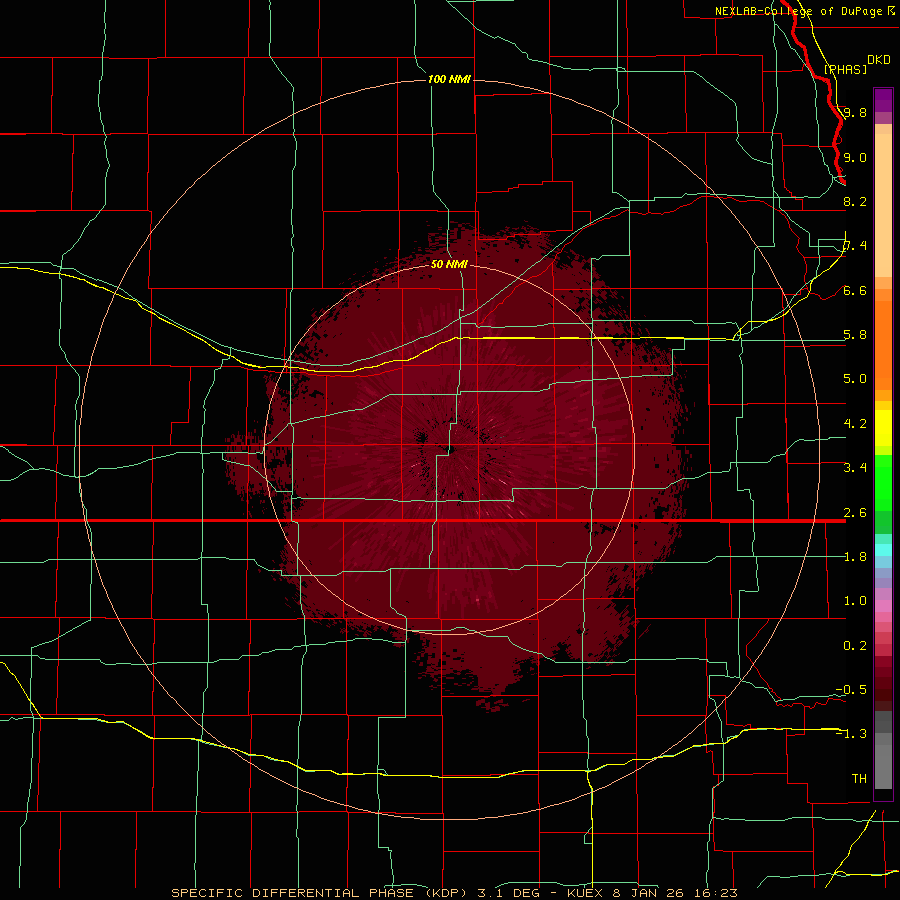Pick the yellow segment of the color bar
Screen dimensions: 900x900
[883, 428]
